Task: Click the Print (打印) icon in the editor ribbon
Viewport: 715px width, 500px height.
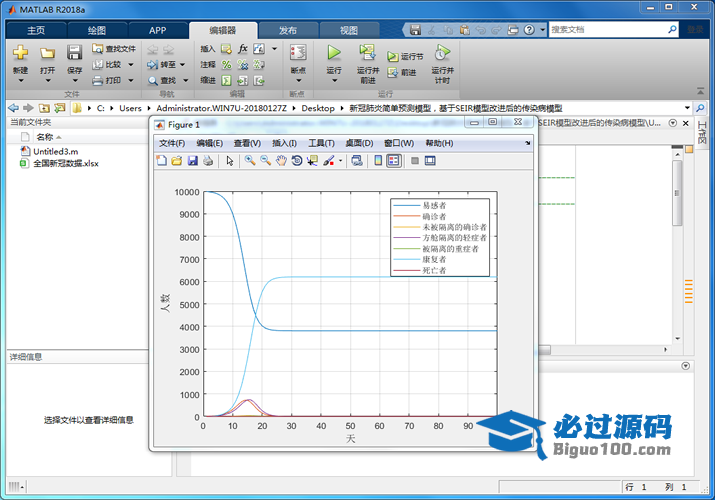Action: (97, 80)
